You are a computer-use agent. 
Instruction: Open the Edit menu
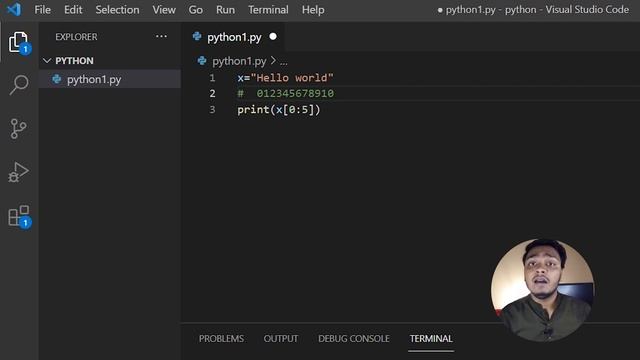pyautogui.click(x=73, y=9)
